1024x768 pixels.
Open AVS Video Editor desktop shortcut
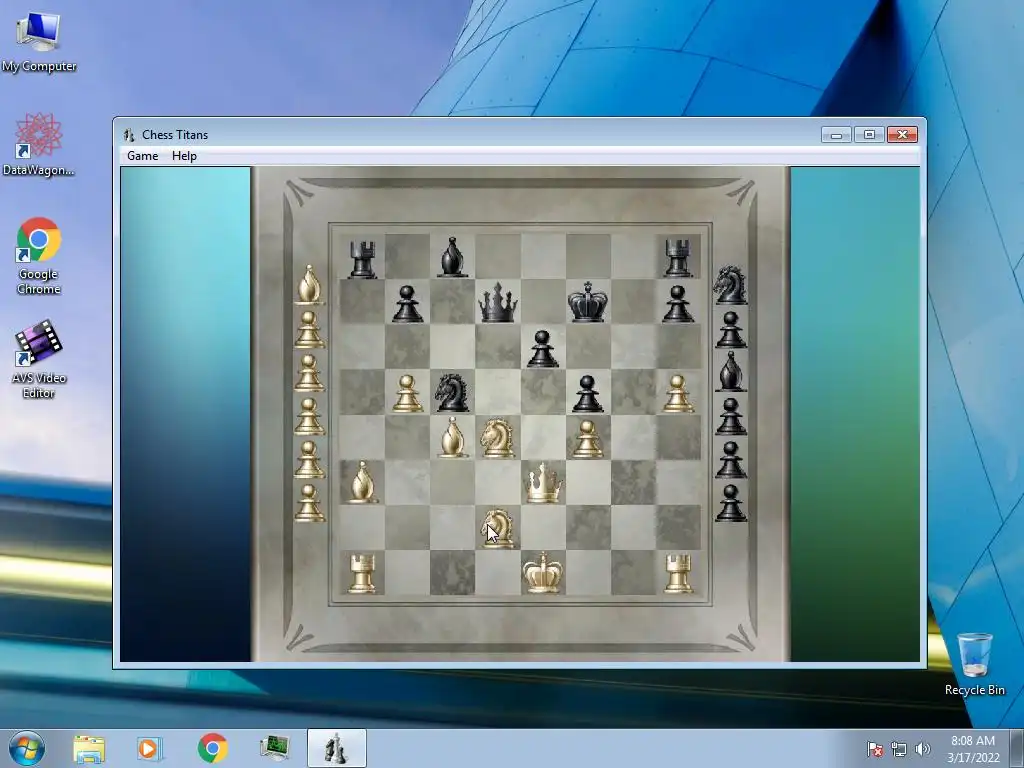tap(39, 359)
